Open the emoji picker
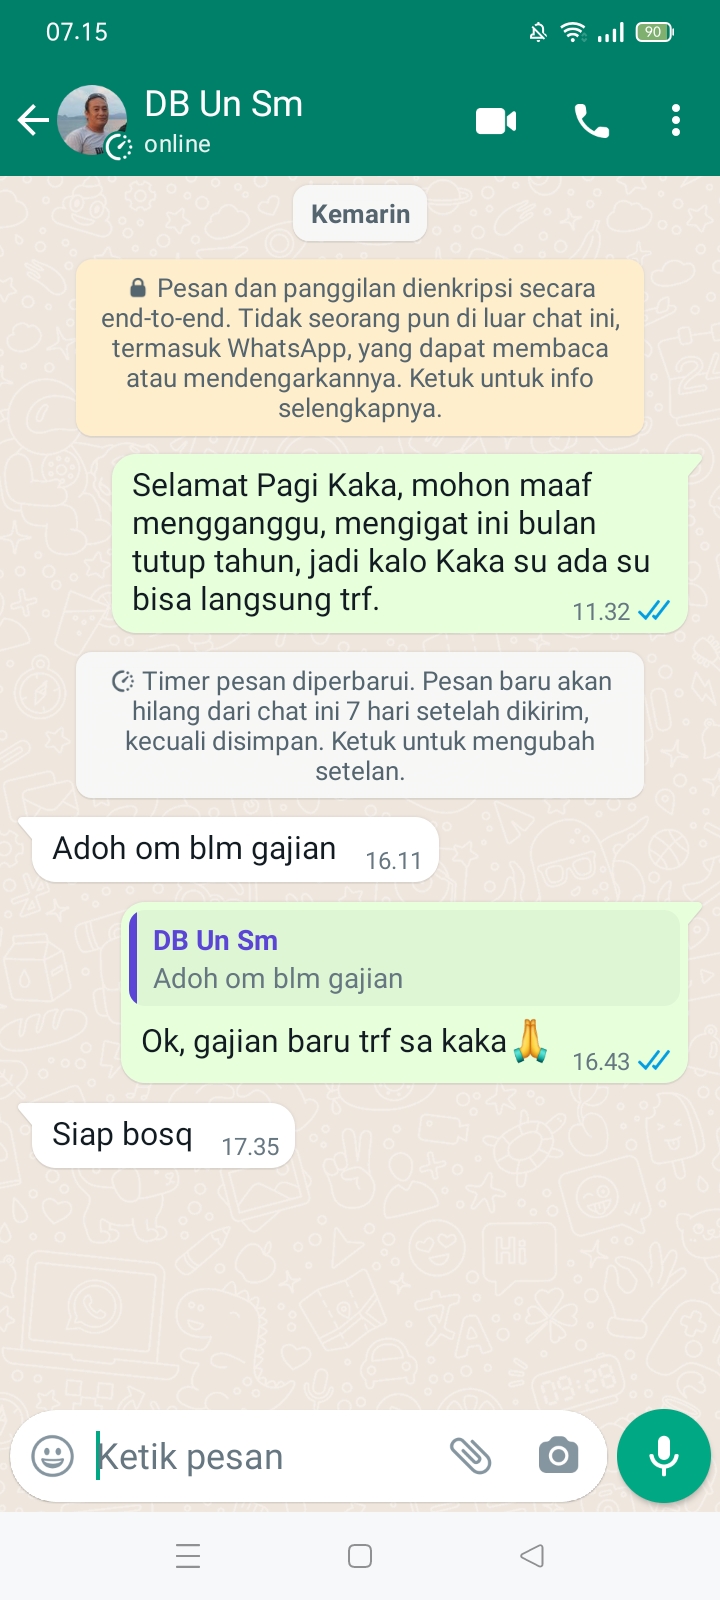720x1600 pixels. 53,1456
